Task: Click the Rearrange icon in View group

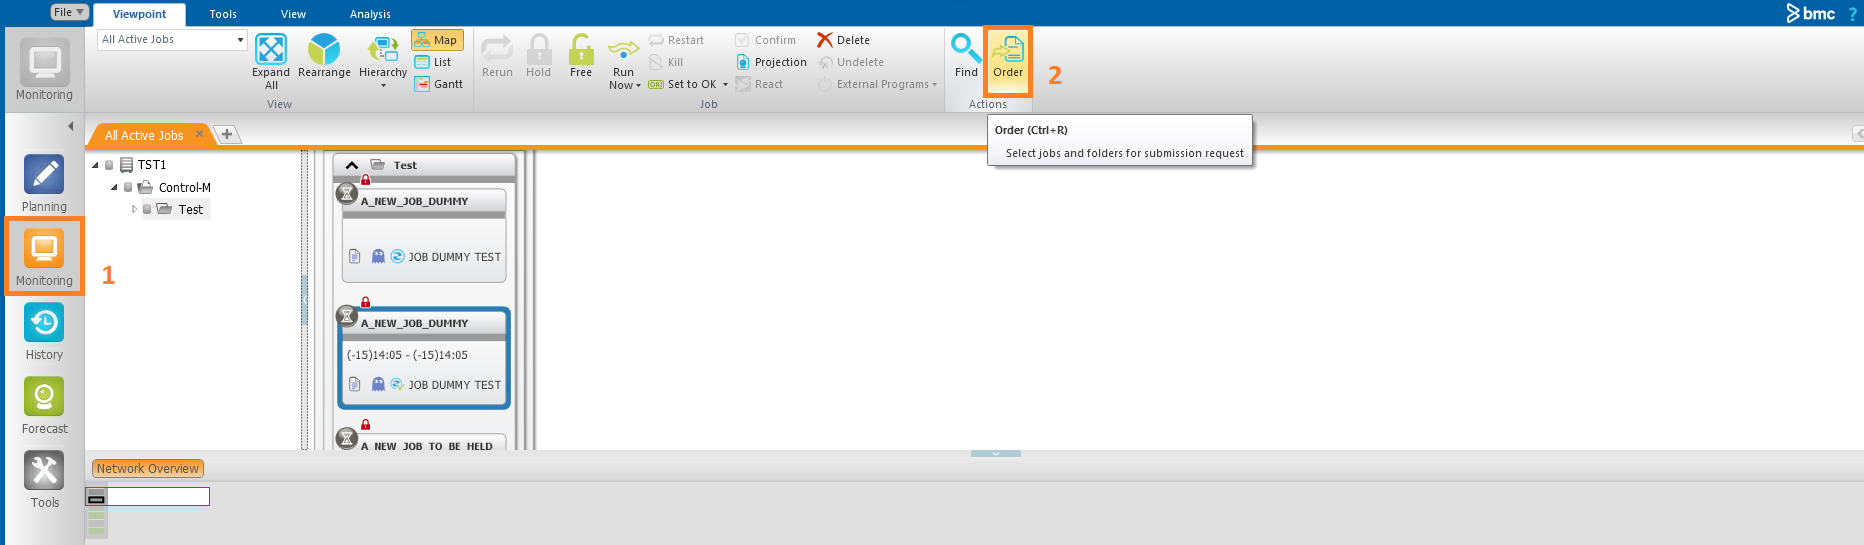Action: [x=324, y=50]
